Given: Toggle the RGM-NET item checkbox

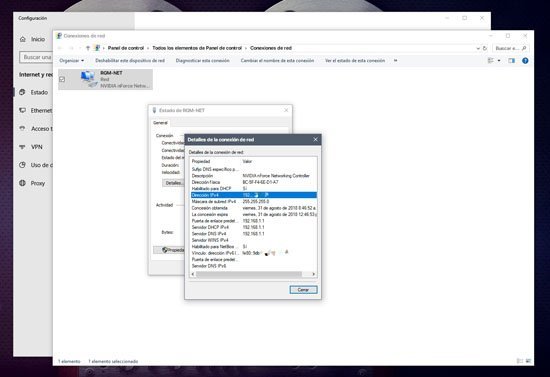Looking at the screenshot, I should 62,79.
